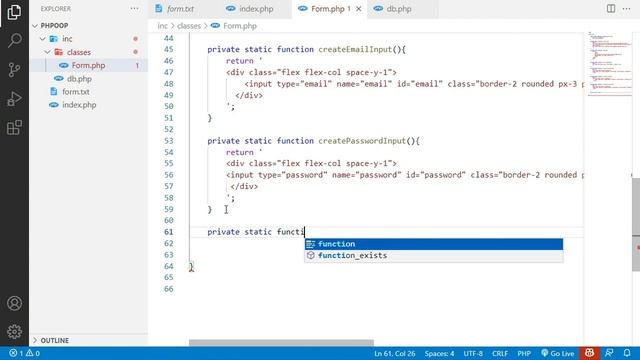640x360 pixels.
Task: Open the Run and Debug icon
Action: coord(14,99)
